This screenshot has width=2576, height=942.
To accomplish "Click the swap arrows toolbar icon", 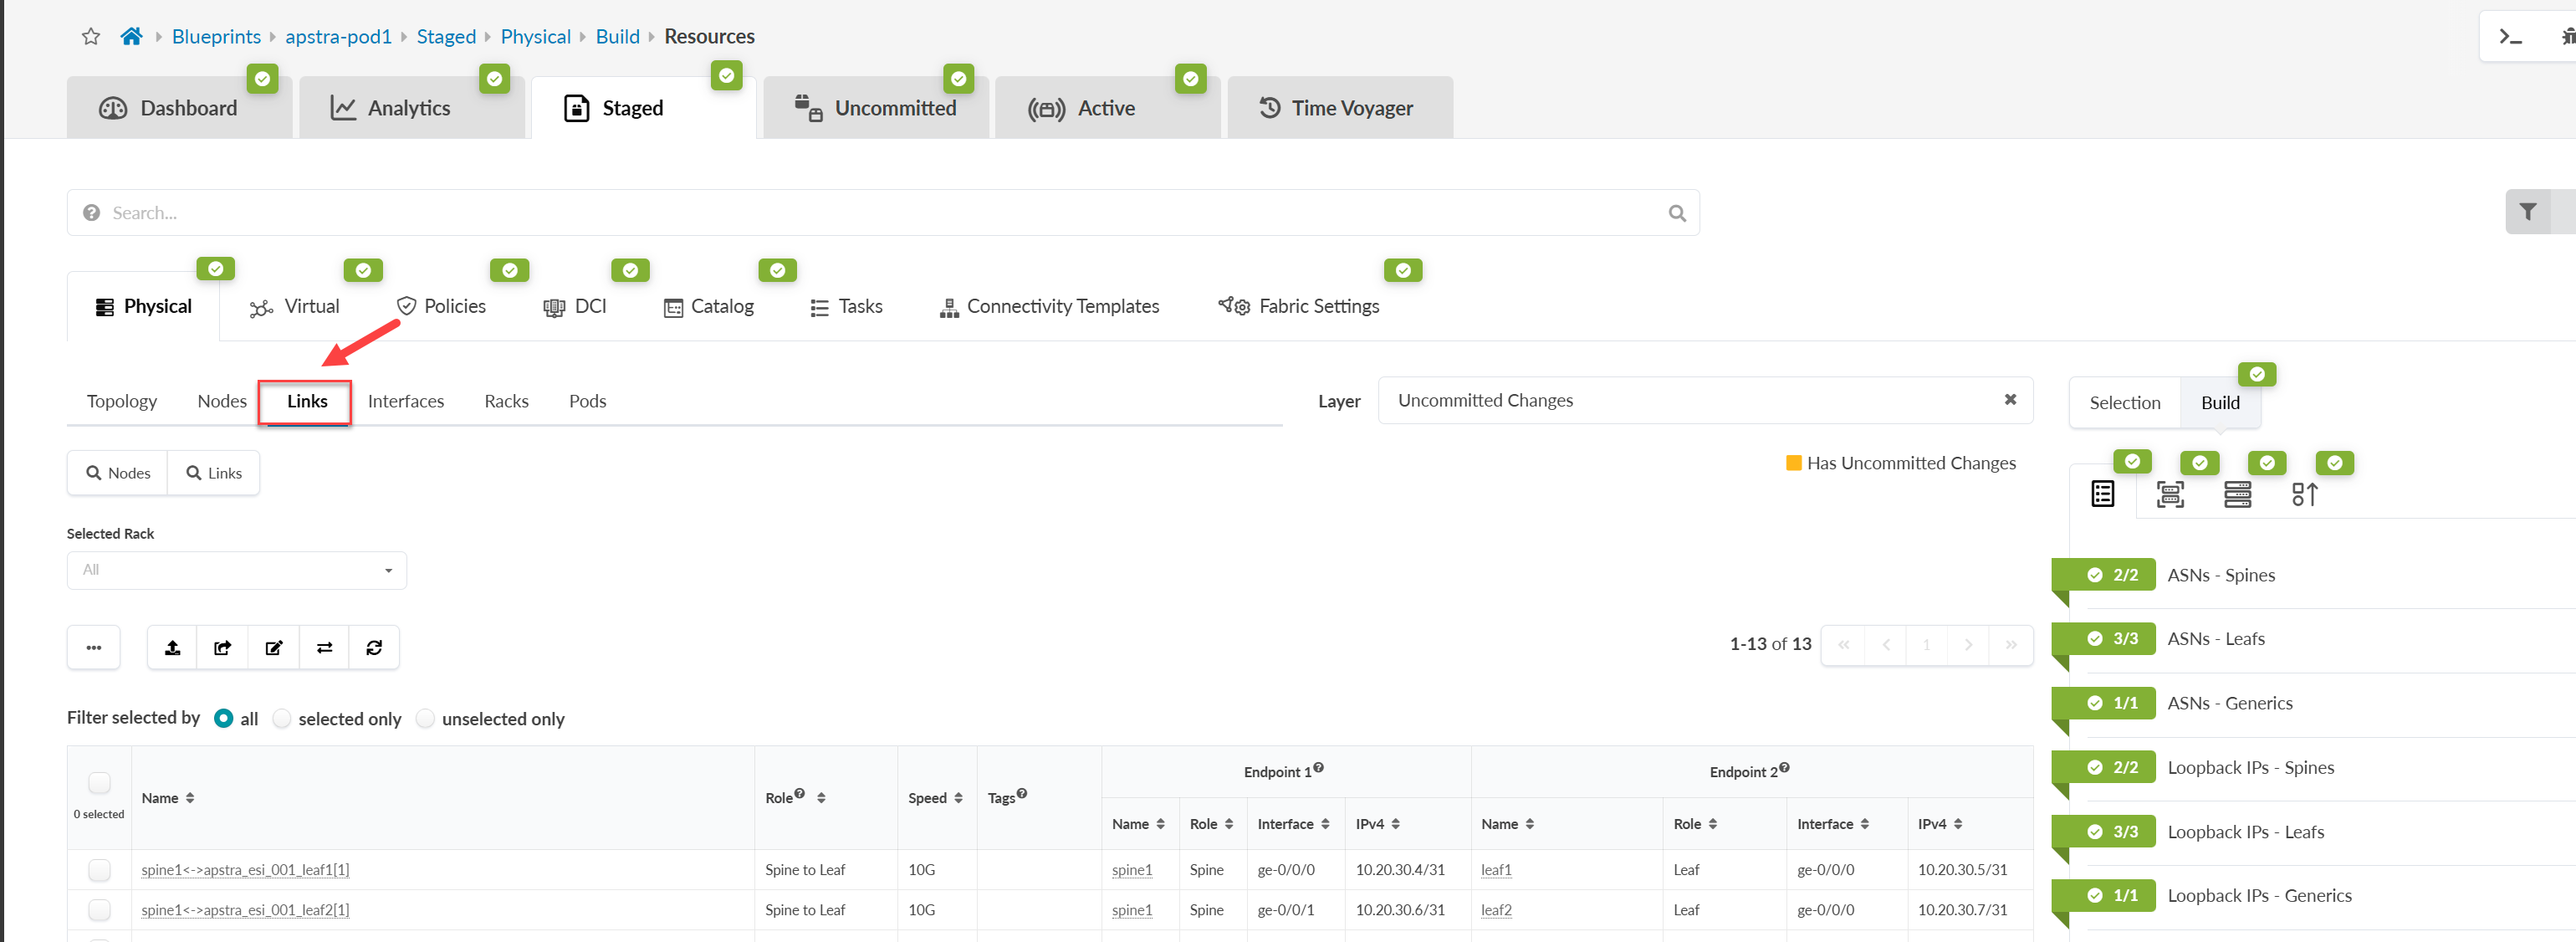I will [x=324, y=647].
